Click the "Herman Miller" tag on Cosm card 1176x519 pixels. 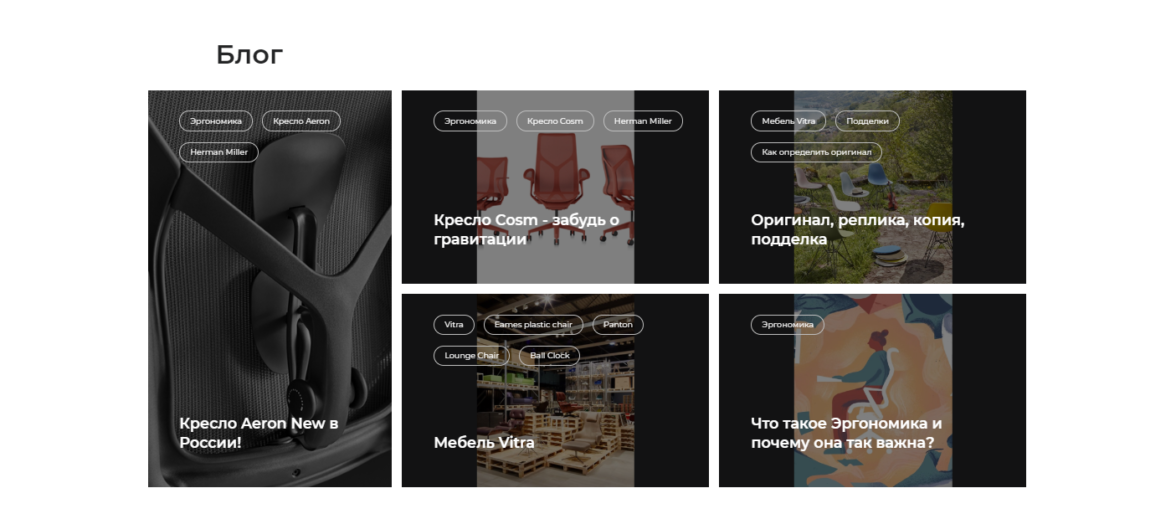point(643,121)
